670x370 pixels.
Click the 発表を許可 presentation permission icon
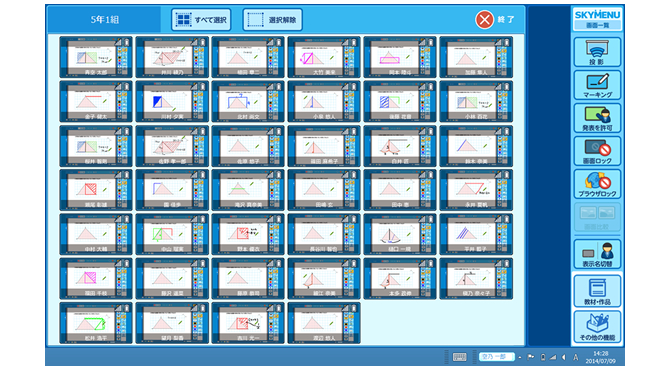(597, 118)
